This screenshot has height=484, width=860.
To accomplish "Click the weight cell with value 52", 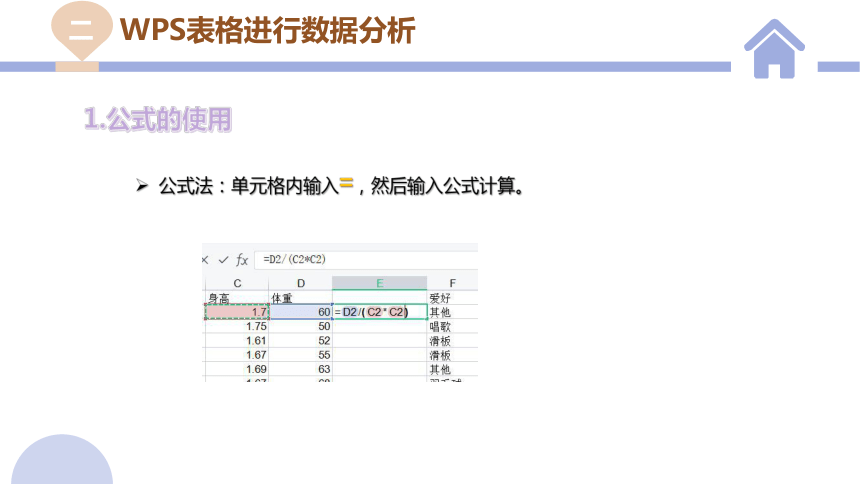I will pyautogui.click(x=301, y=341).
